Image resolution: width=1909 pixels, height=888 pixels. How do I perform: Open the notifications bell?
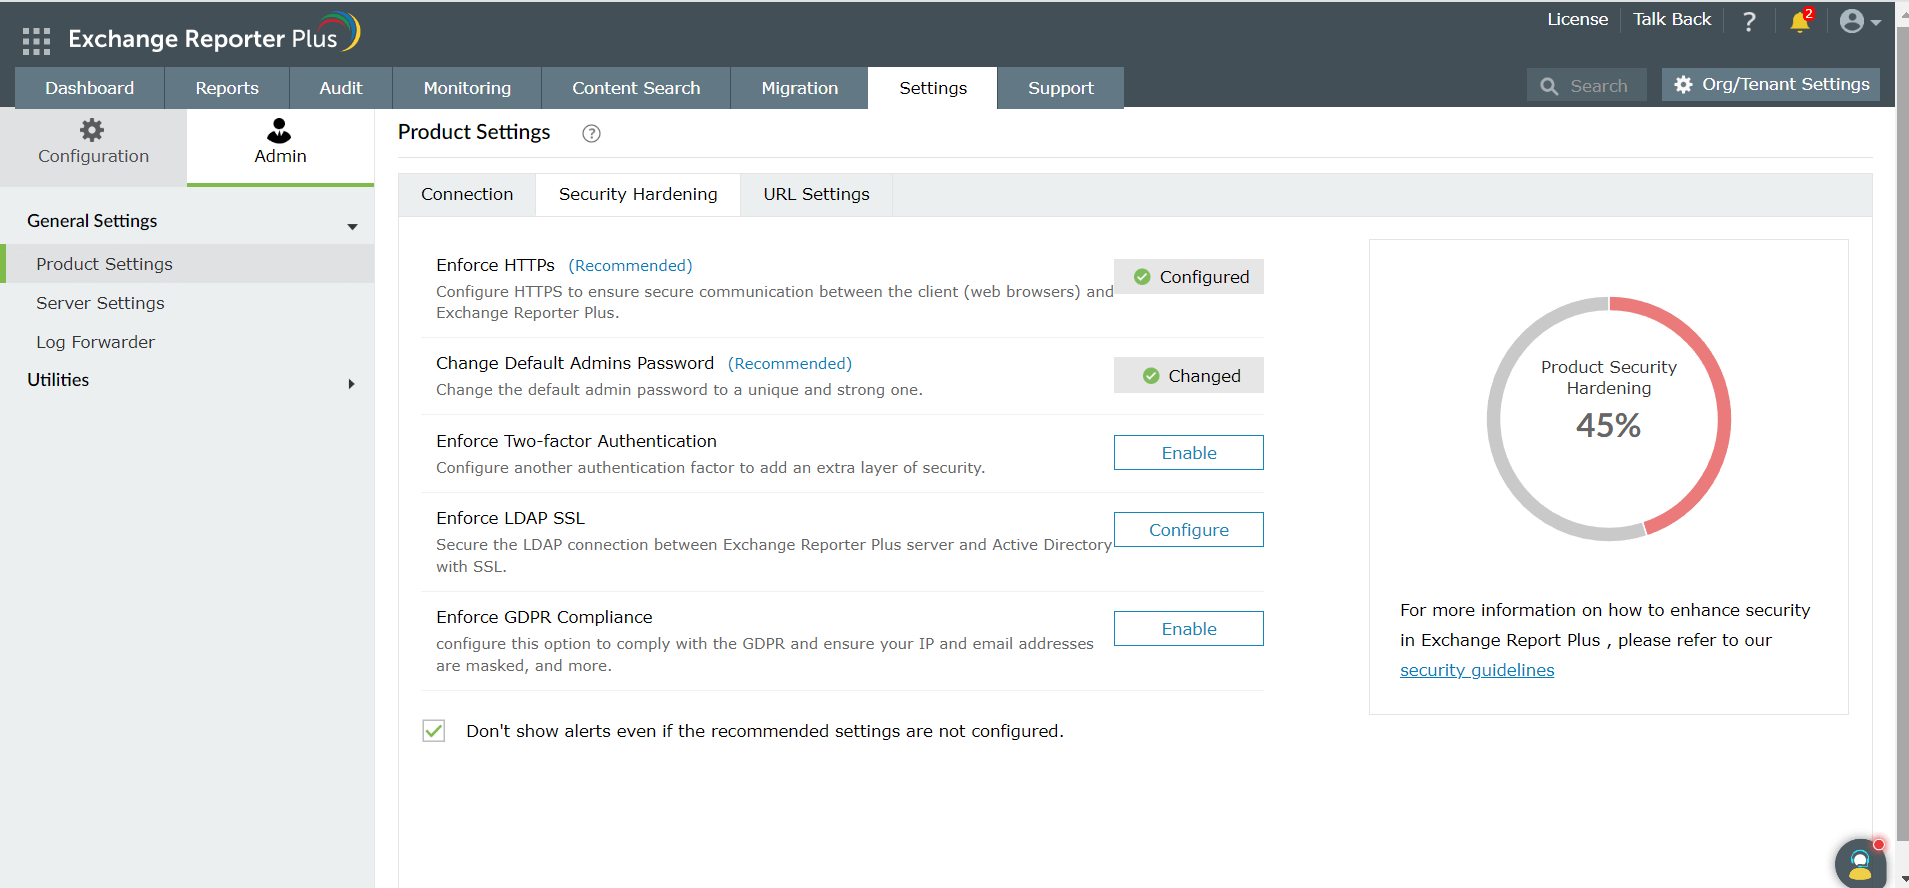[1800, 21]
